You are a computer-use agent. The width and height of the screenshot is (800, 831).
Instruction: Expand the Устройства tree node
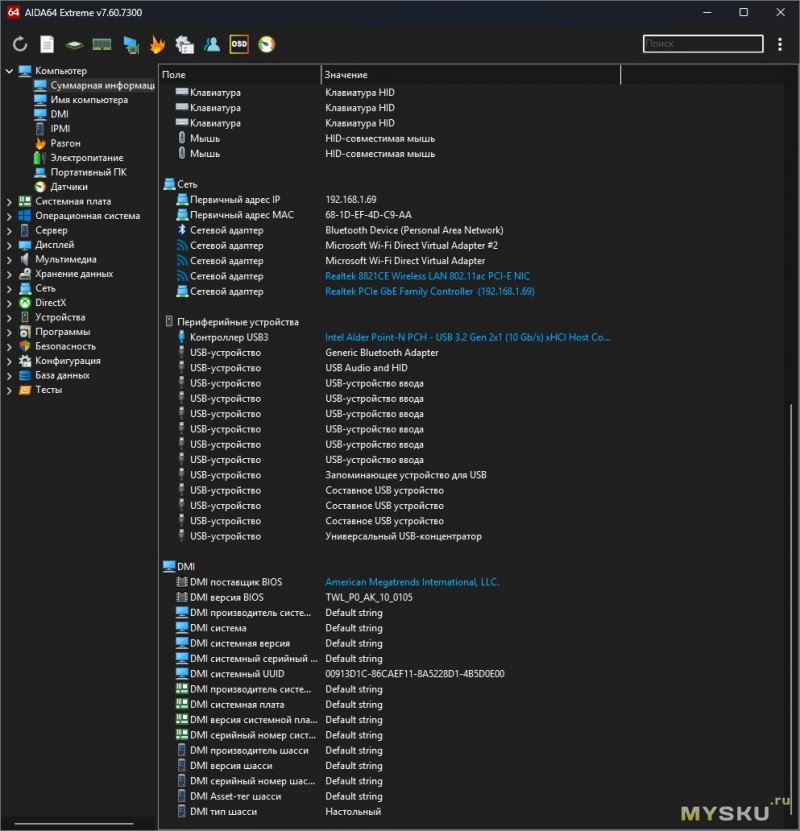(9, 317)
